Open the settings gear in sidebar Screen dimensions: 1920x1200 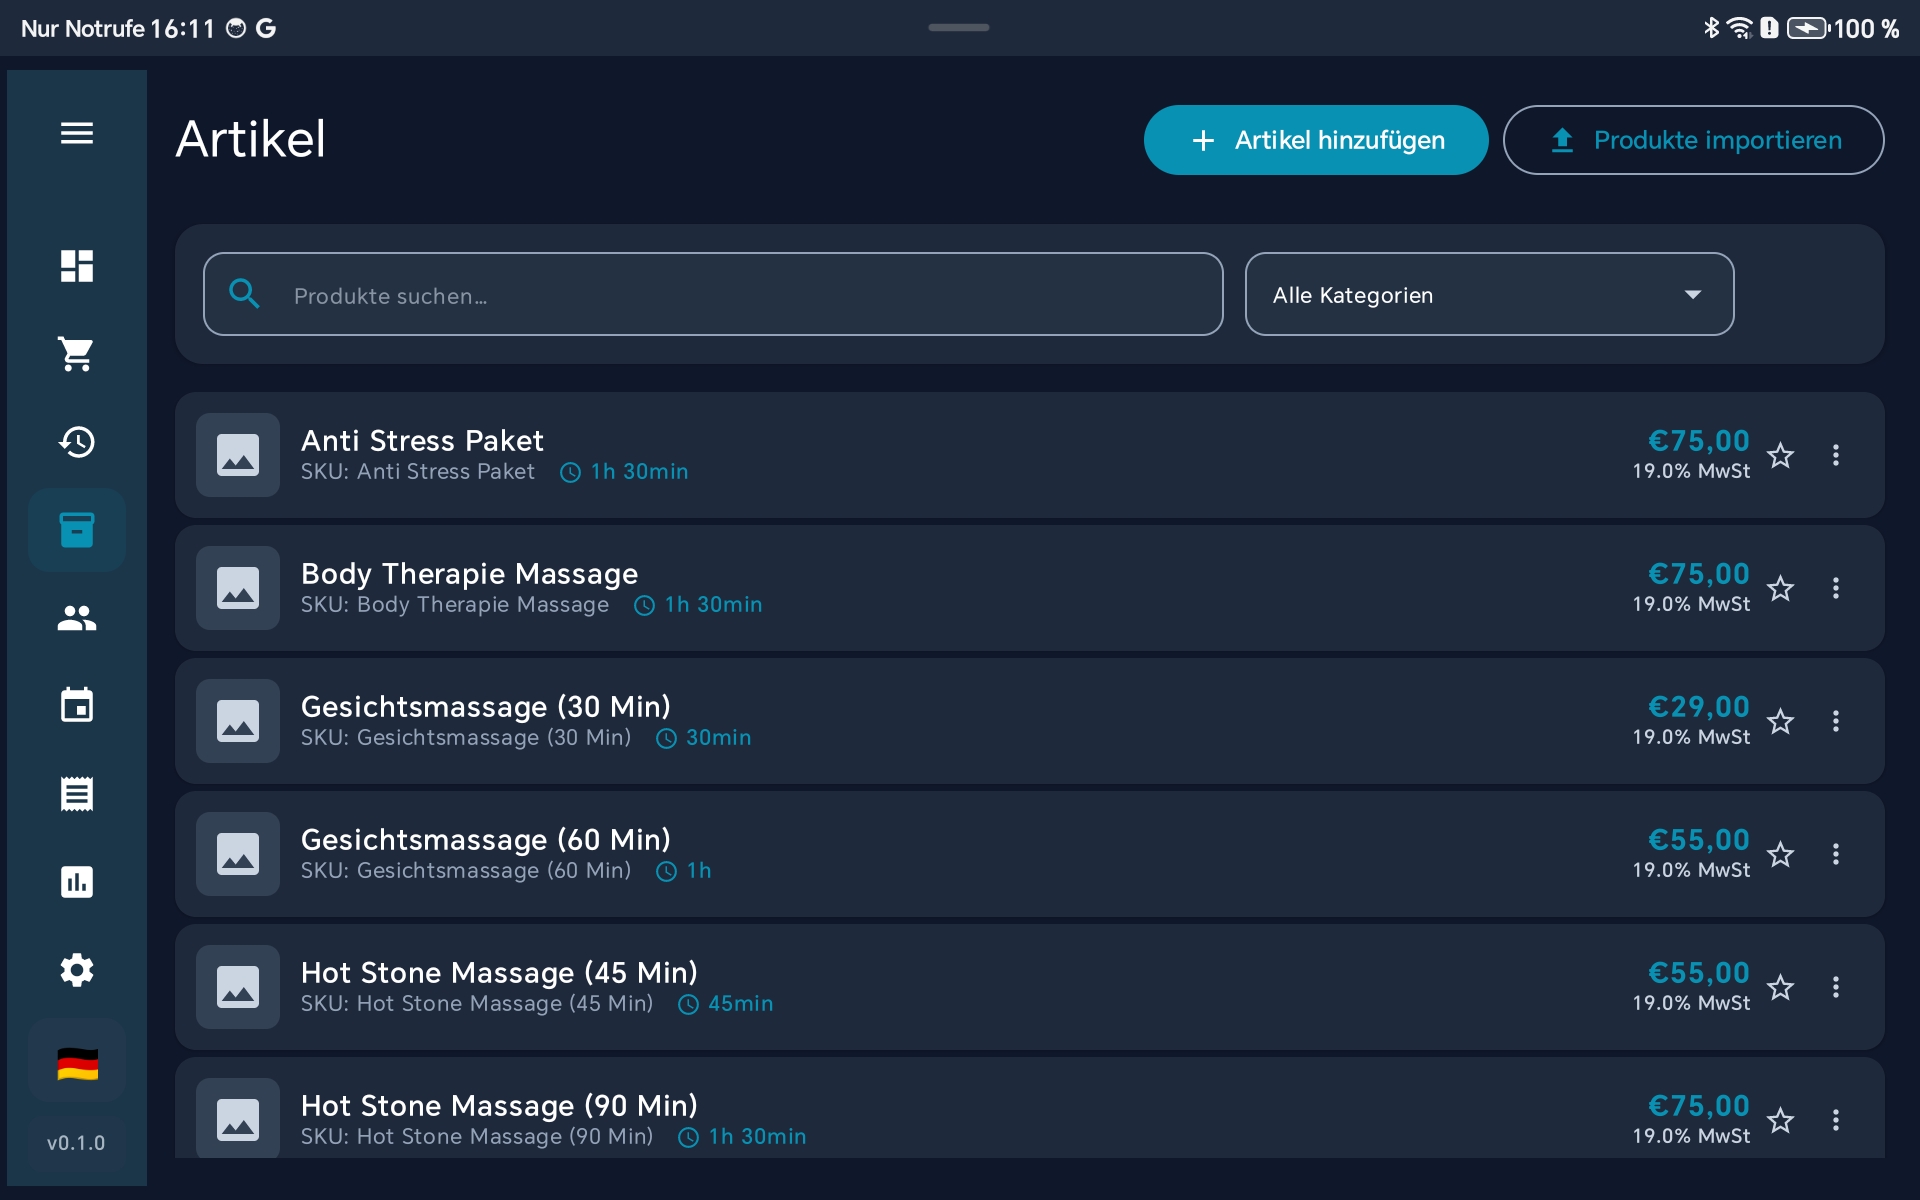pos(77,970)
